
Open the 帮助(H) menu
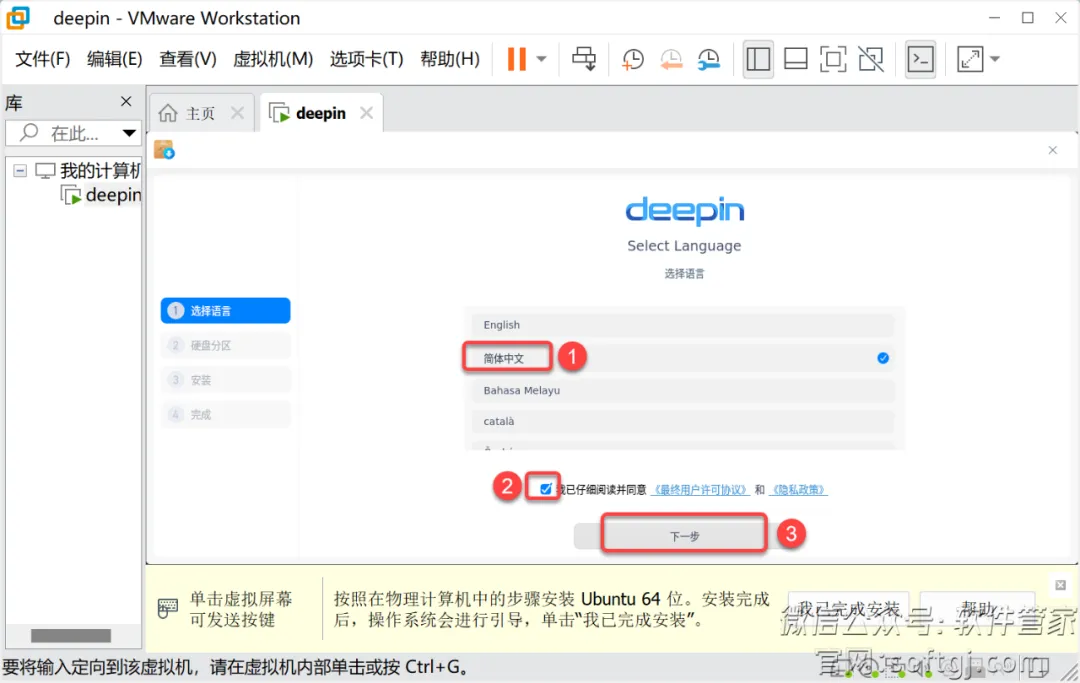[x=450, y=59]
